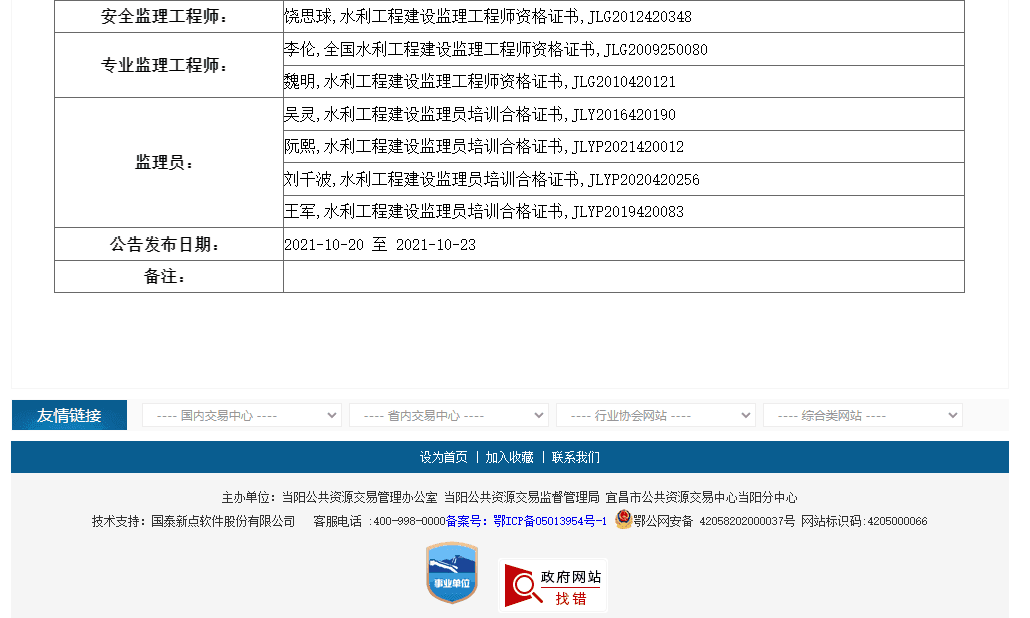Click the 事业单位 blue shield badge

tap(452, 573)
